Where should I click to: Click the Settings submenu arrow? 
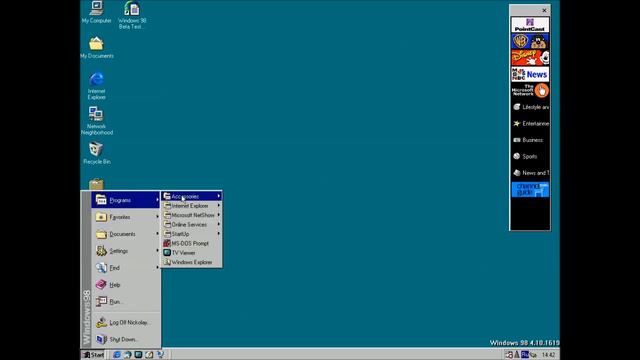pyautogui.click(x=157, y=251)
